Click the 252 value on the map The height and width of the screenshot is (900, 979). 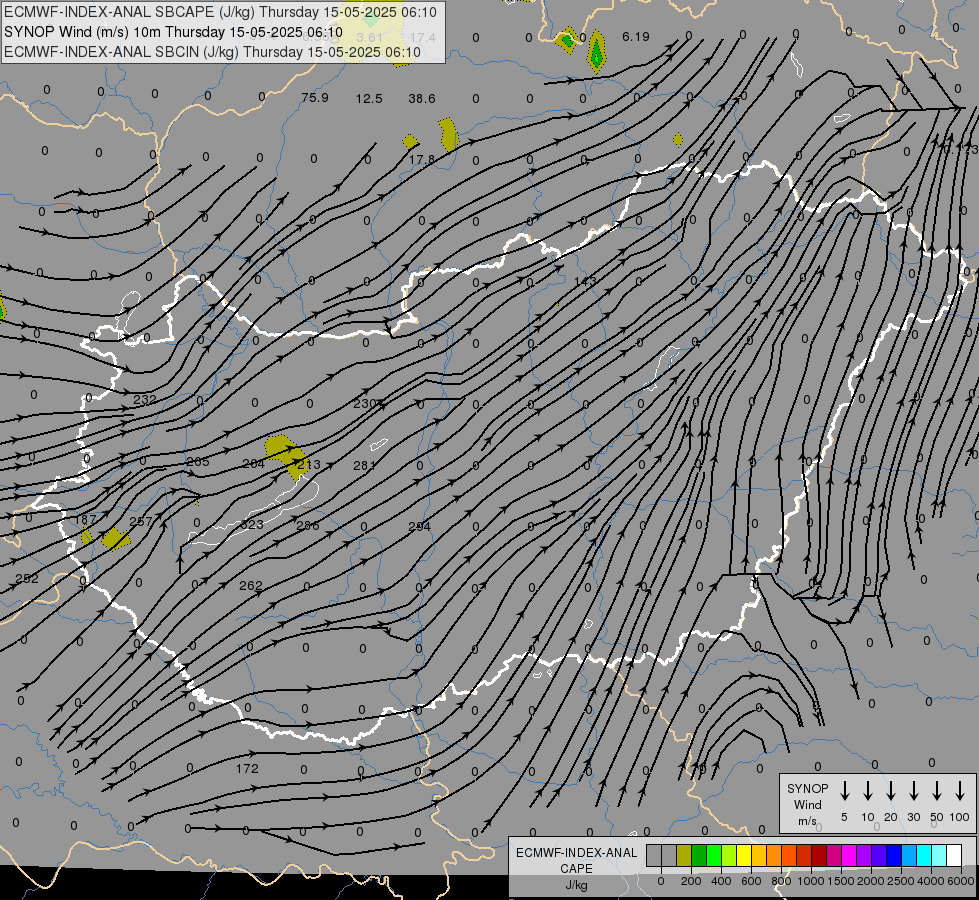[x=27, y=578]
